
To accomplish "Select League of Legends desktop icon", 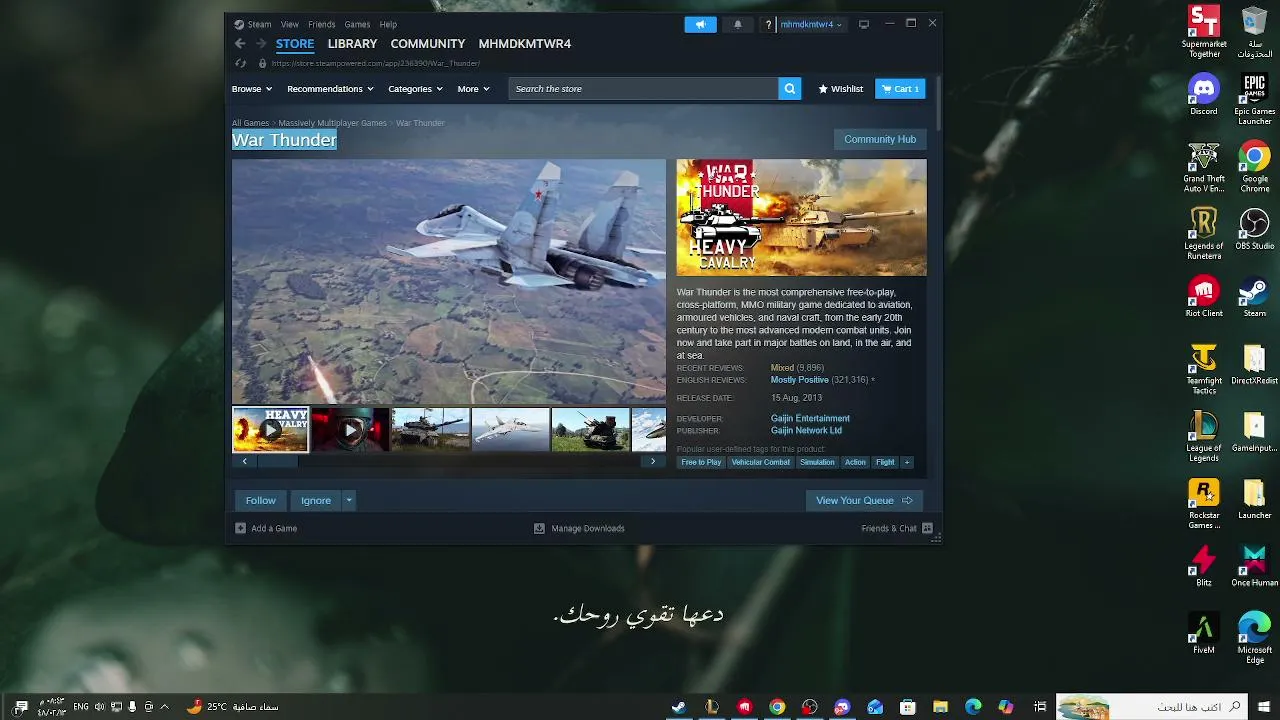I will coord(1204,437).
